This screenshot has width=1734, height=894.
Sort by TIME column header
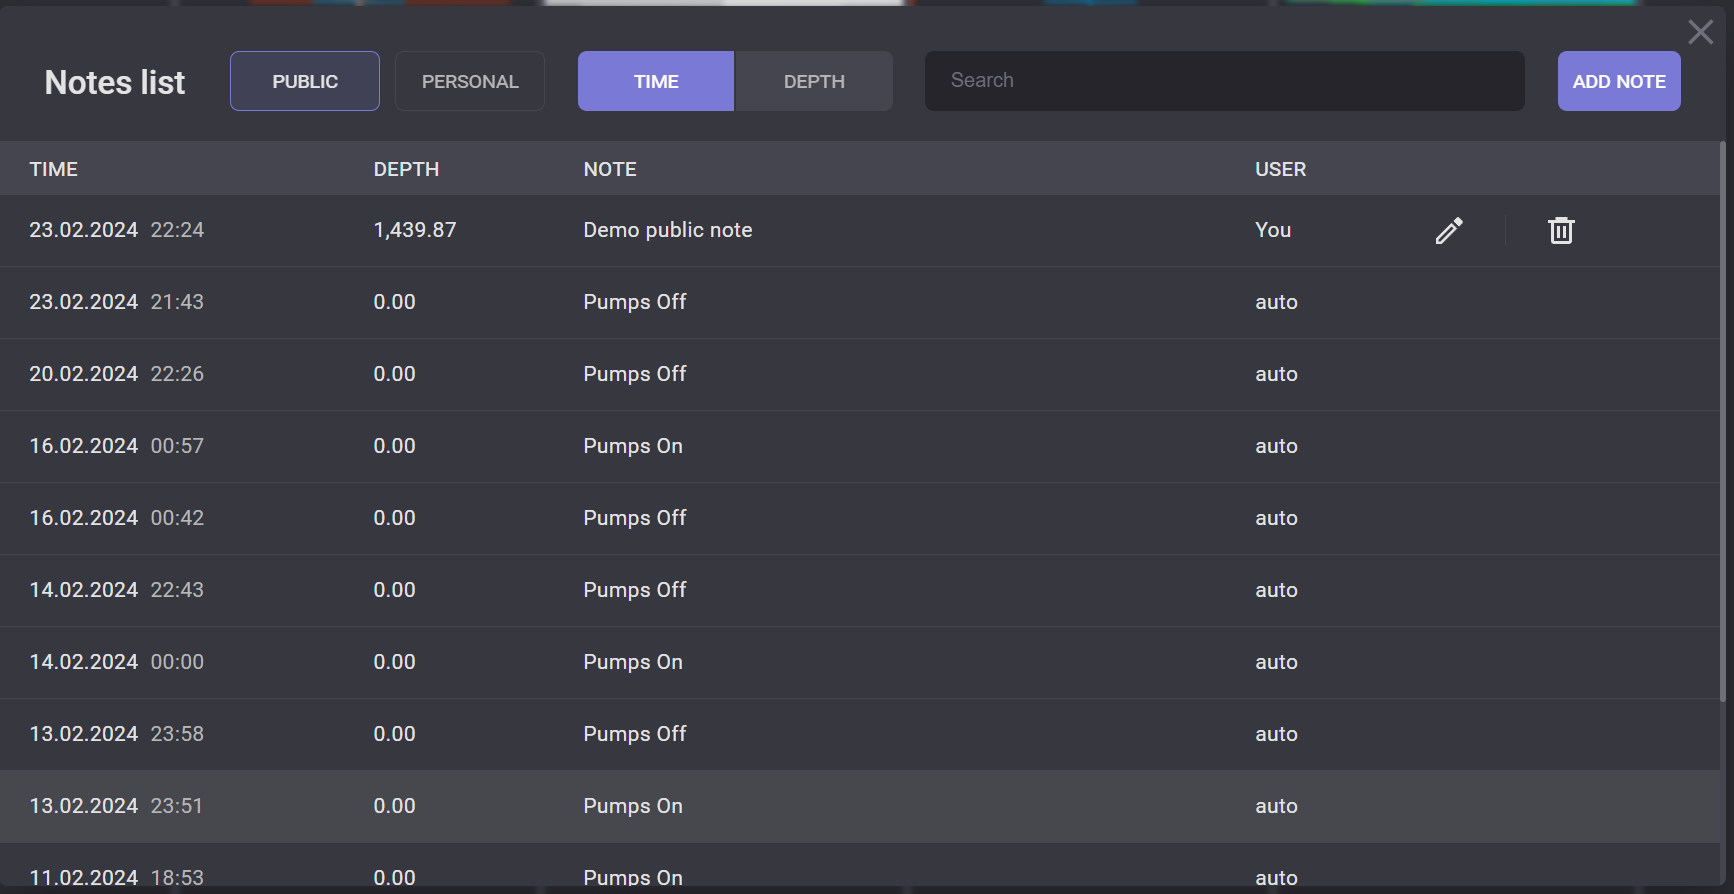point(54,169)
